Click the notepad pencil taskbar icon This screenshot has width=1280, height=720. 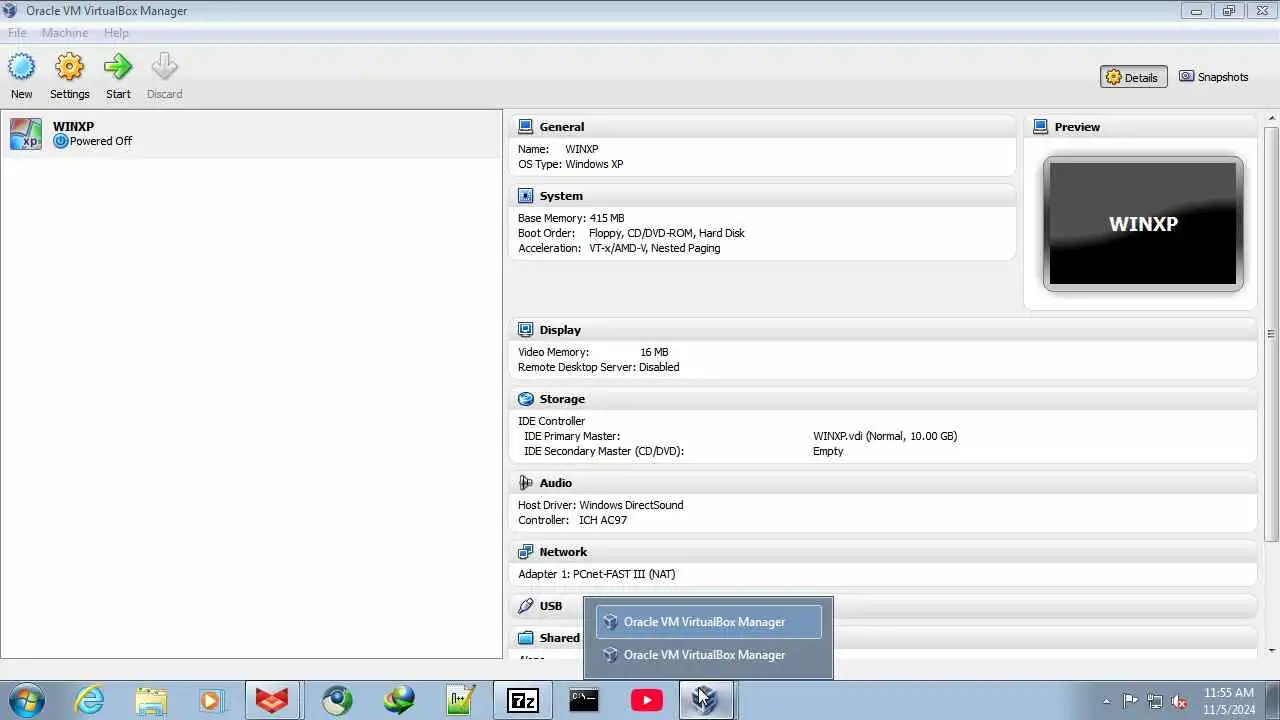pos(460,700)
